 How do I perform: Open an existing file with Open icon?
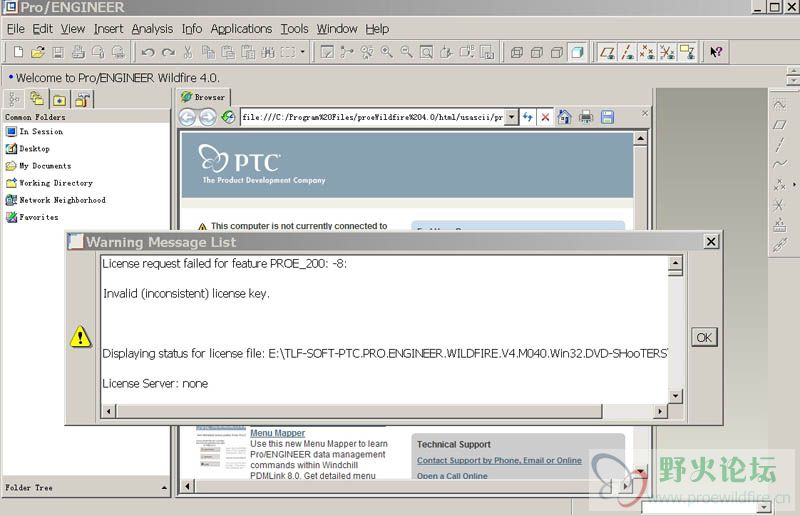coord(38,52)
